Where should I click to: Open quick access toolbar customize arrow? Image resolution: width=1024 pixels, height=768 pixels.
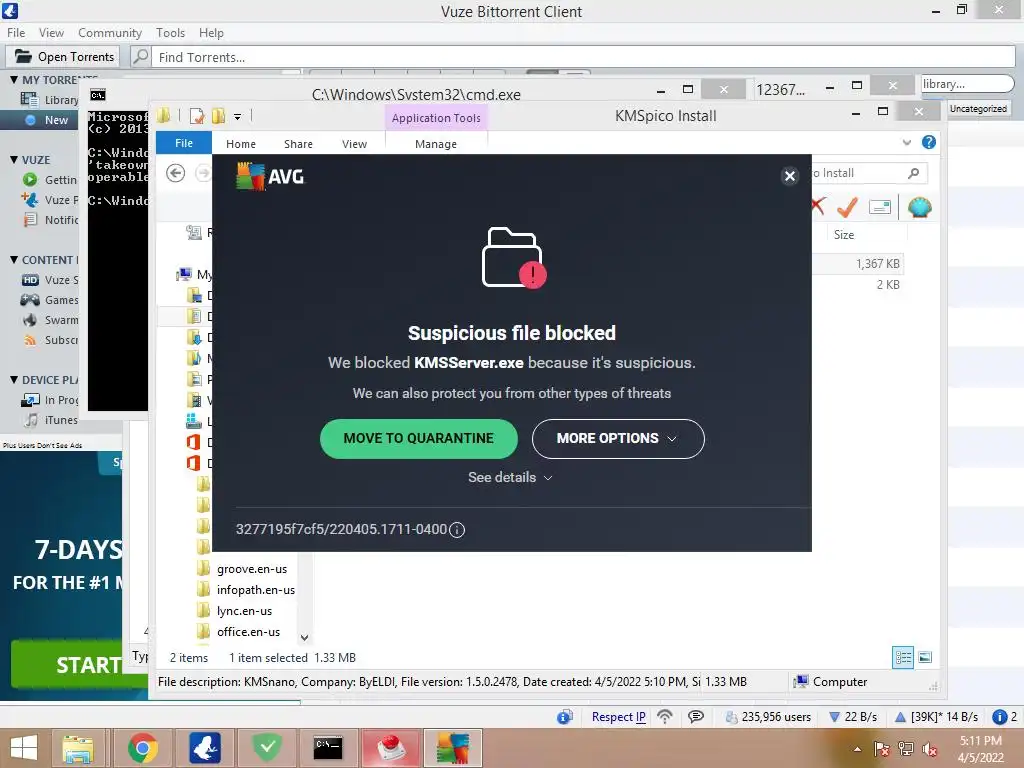pyautogui.click(x=237, y=117)
